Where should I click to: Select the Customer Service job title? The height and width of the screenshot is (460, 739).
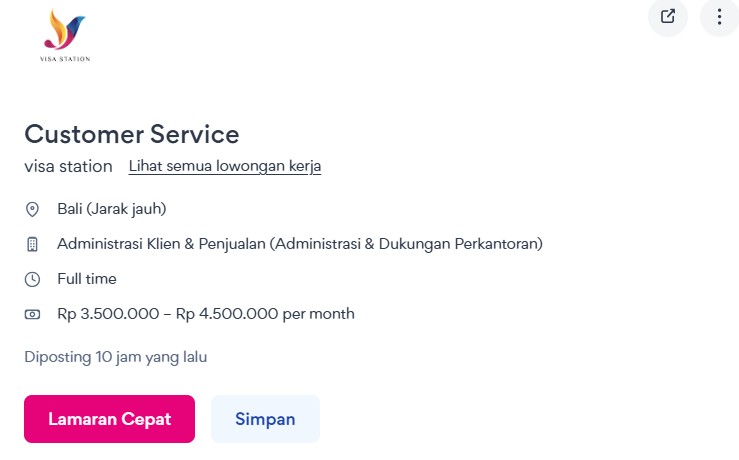tap(132, 134)
